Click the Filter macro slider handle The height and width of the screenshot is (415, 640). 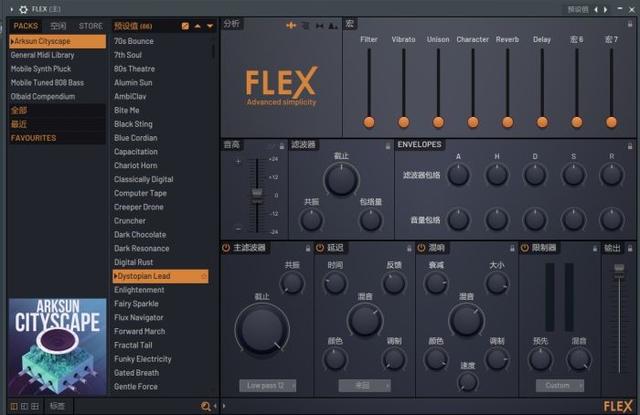(369, 122)
